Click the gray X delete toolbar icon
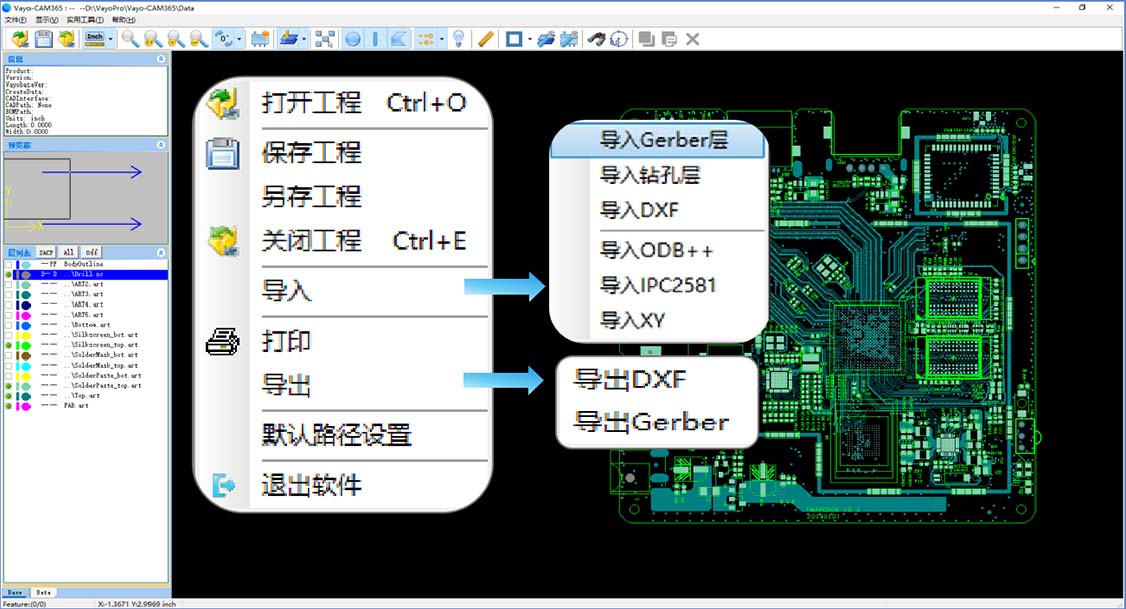The width and height of the screenshot is (1126, 609). click(x=692, y=39)
